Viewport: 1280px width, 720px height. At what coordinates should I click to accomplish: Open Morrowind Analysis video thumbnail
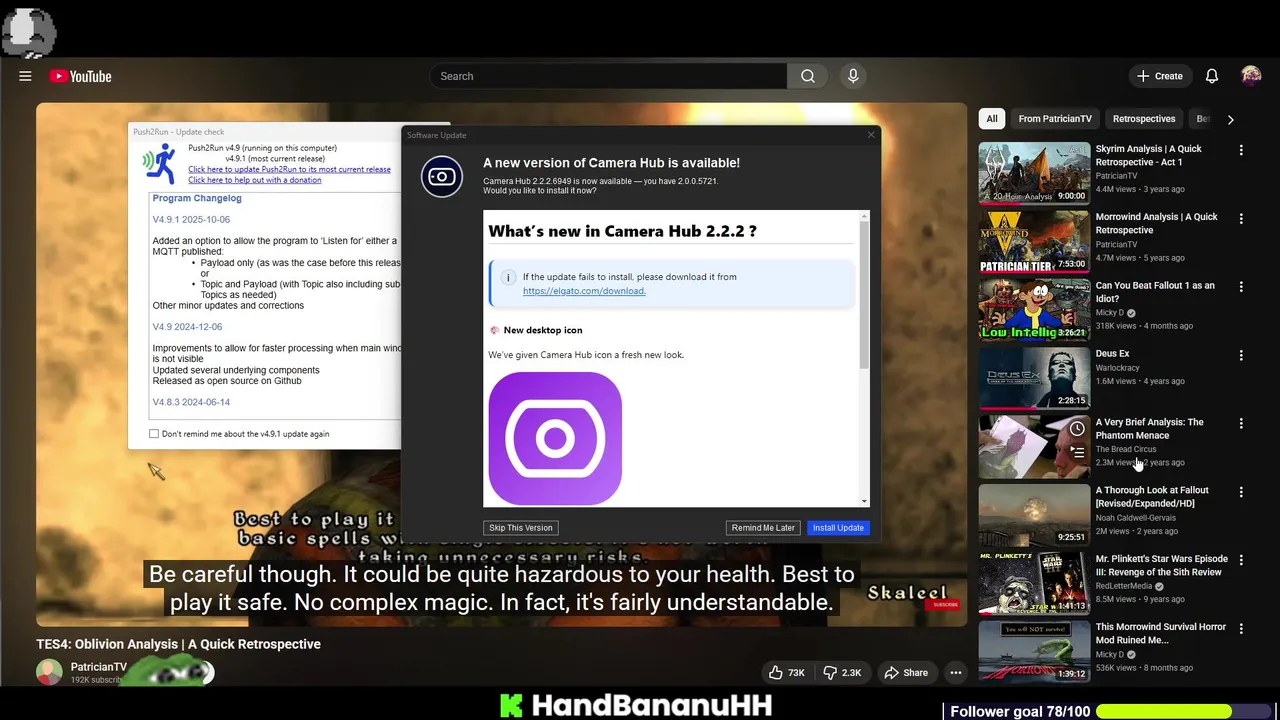(x=1034, y=241)
